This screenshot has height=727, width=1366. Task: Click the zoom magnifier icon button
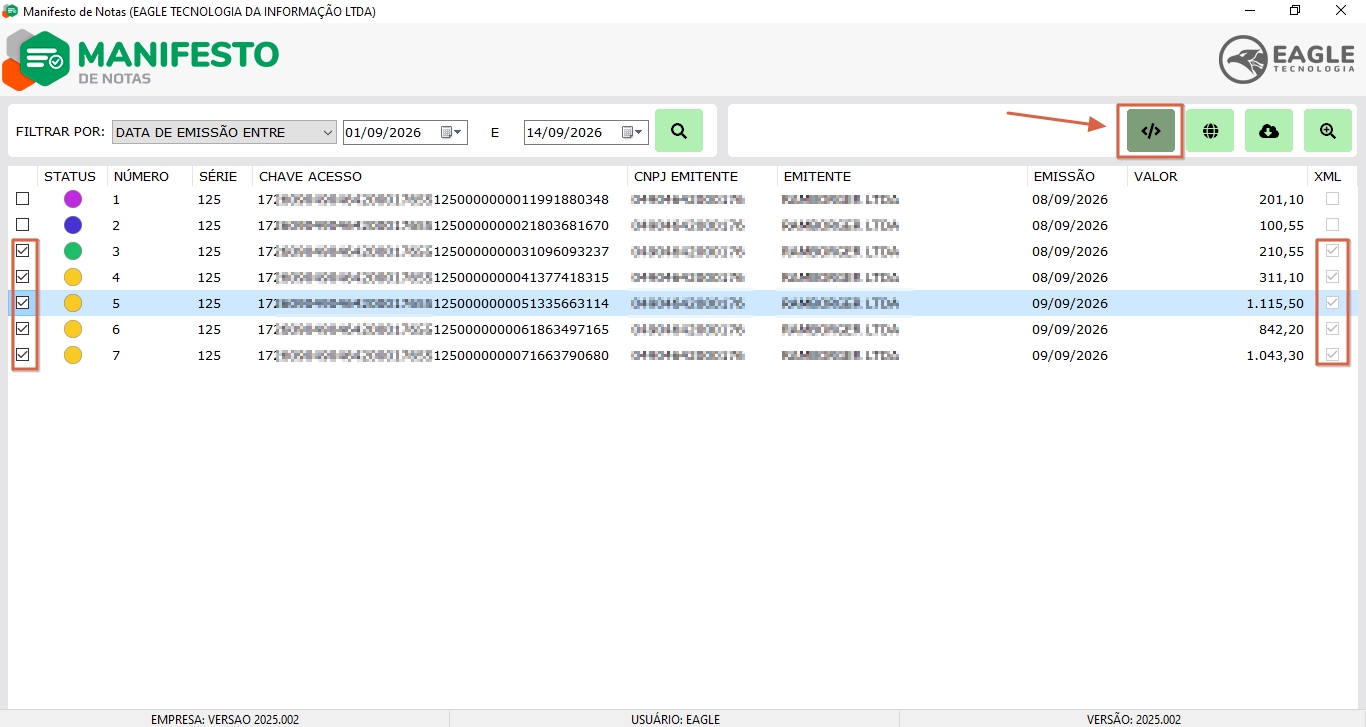point(1328,131)
